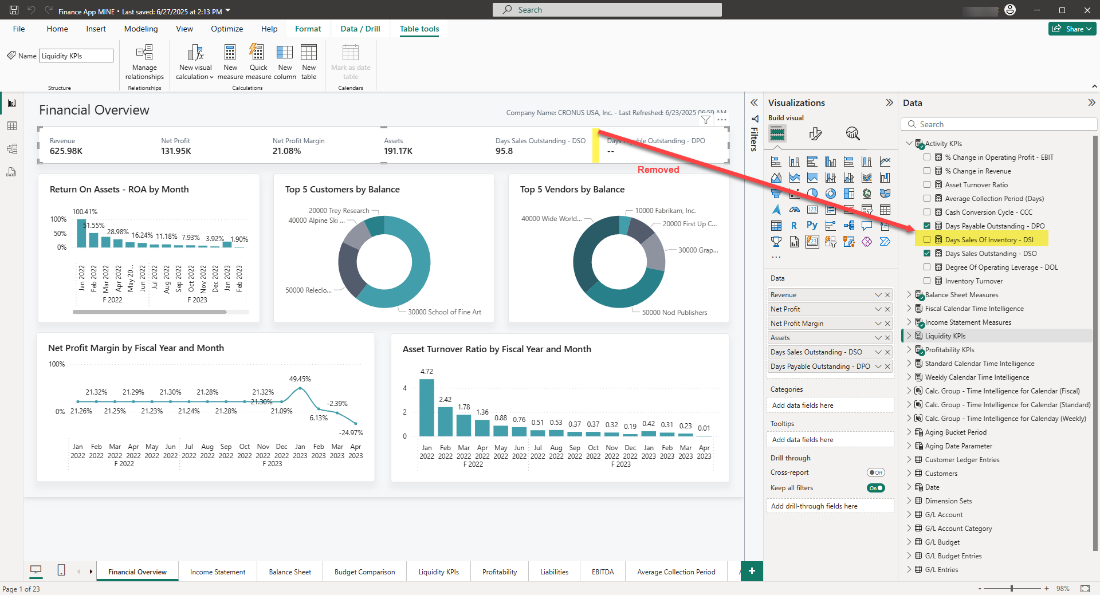Check Cash Conversion Cycle - CCC
Image resolution: width=1100 pixels, height=595 pixels.
point(927,212)
